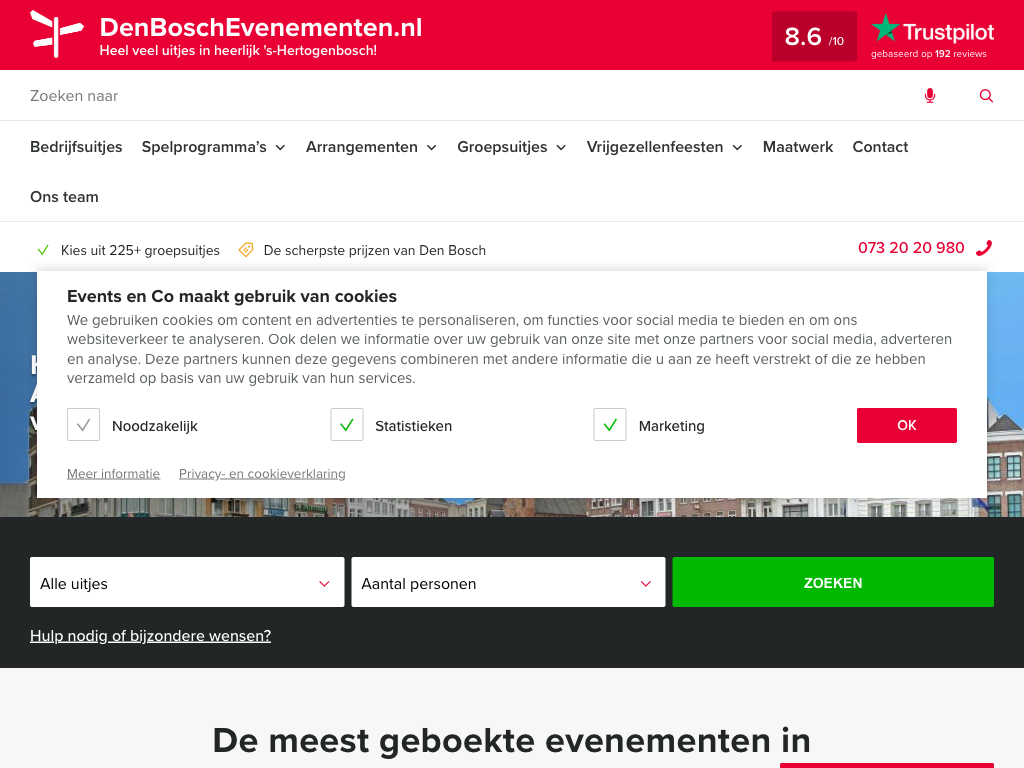Click the DenBoschEvenementen signpost logo
Screen dimensions: 1024x768
(x=56, y=34)
